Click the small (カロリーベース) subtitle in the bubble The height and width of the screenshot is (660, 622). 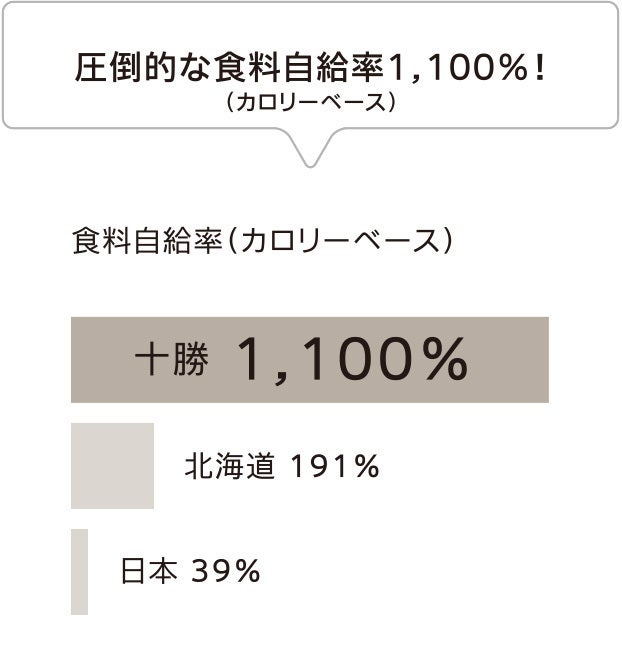pos(311,101)
